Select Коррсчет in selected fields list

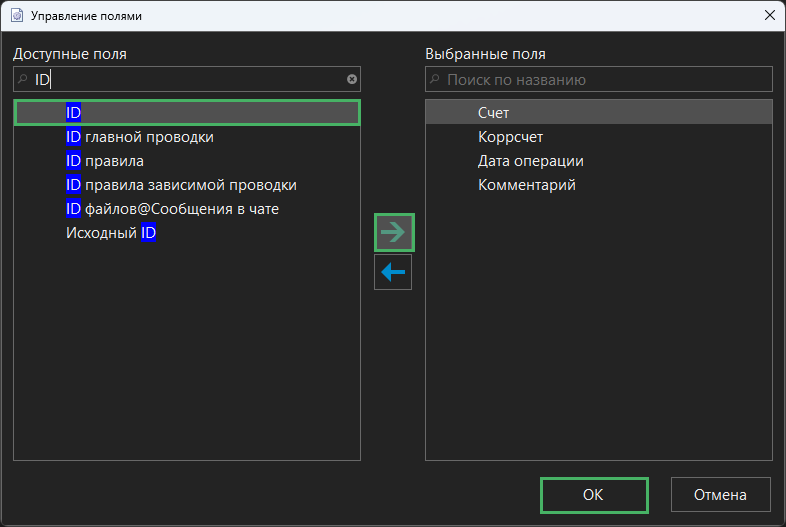tap(510, 137)
